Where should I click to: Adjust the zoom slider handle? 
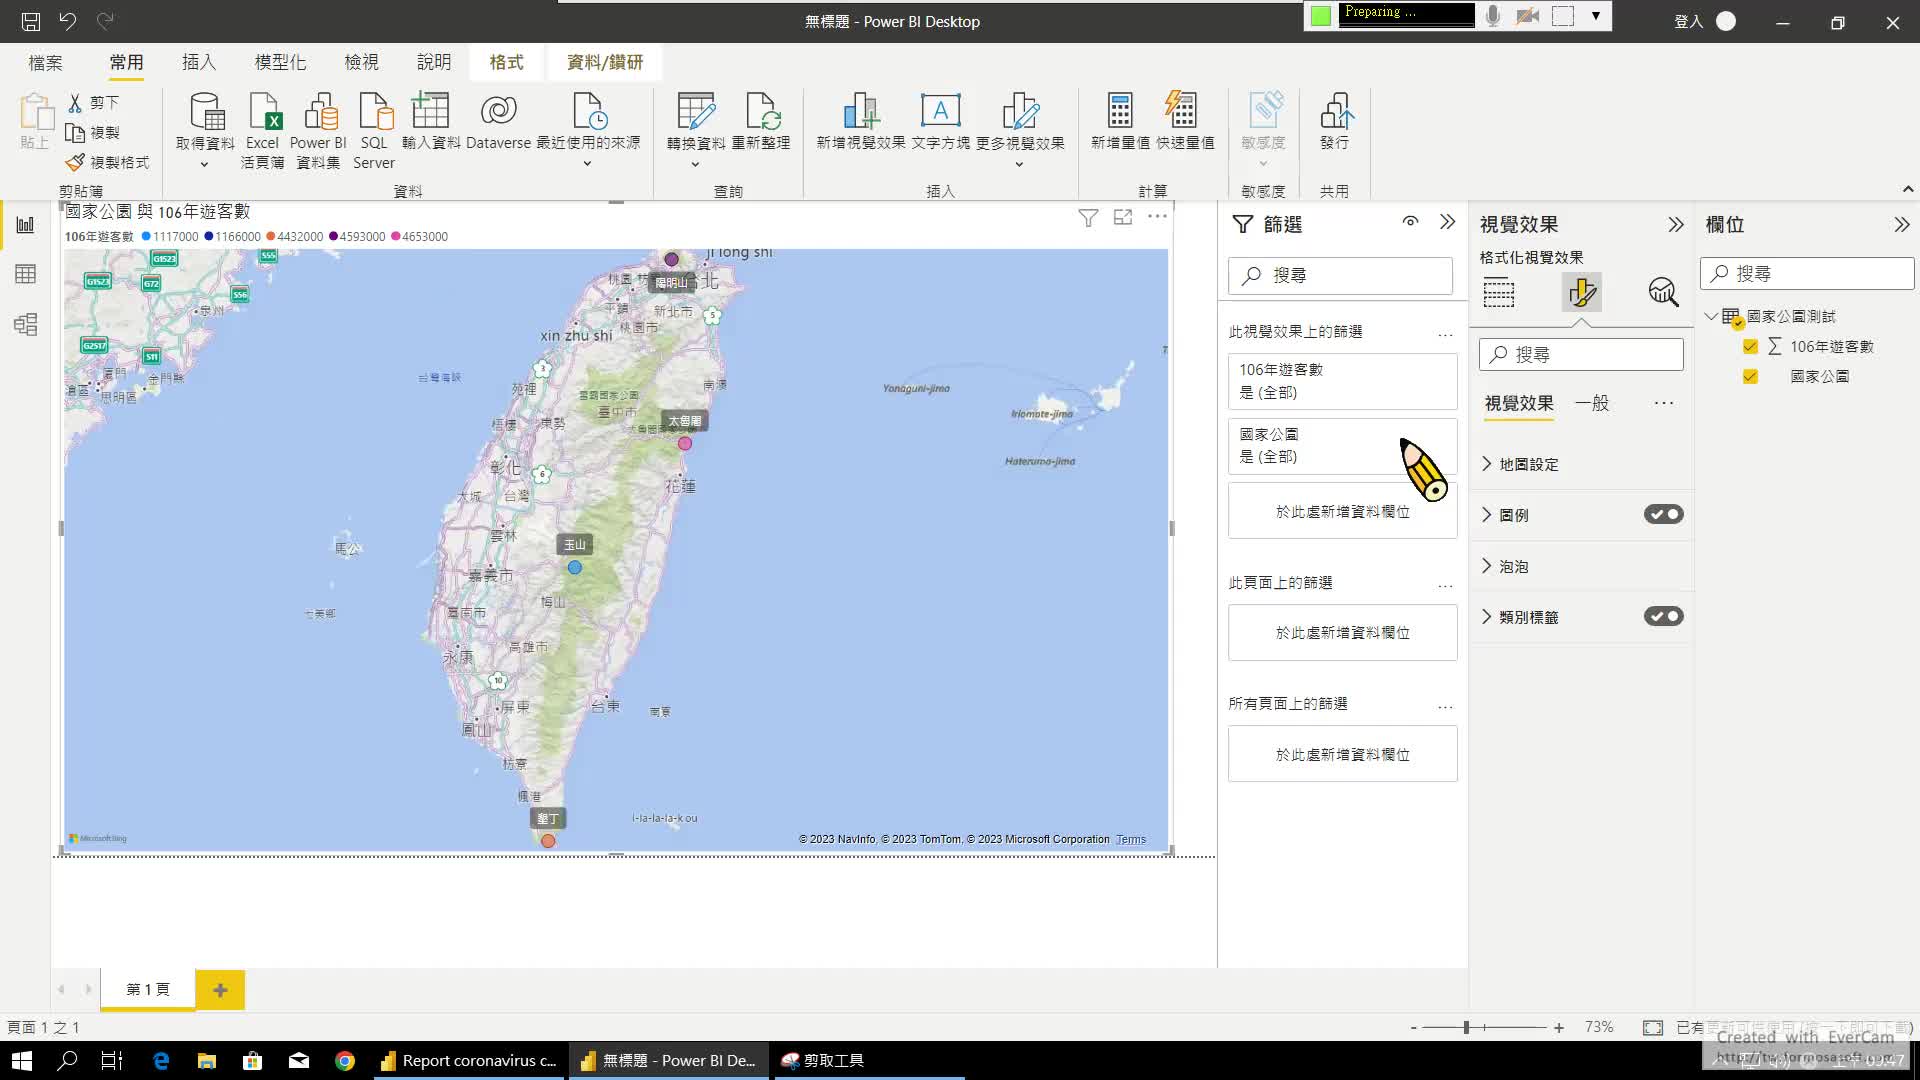click(x=1466, y=1027)
